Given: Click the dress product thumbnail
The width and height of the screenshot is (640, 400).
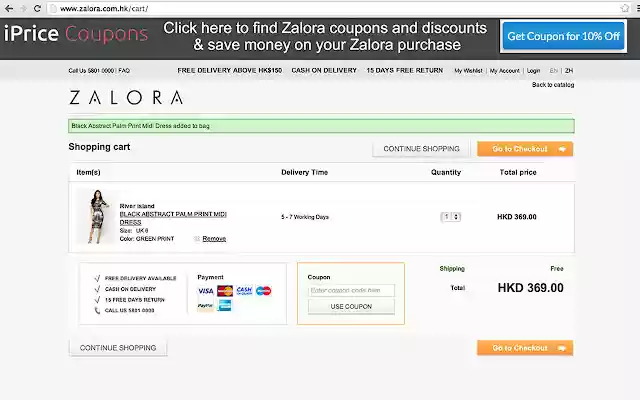Looking at the screenshot, I should coord(97,216).
